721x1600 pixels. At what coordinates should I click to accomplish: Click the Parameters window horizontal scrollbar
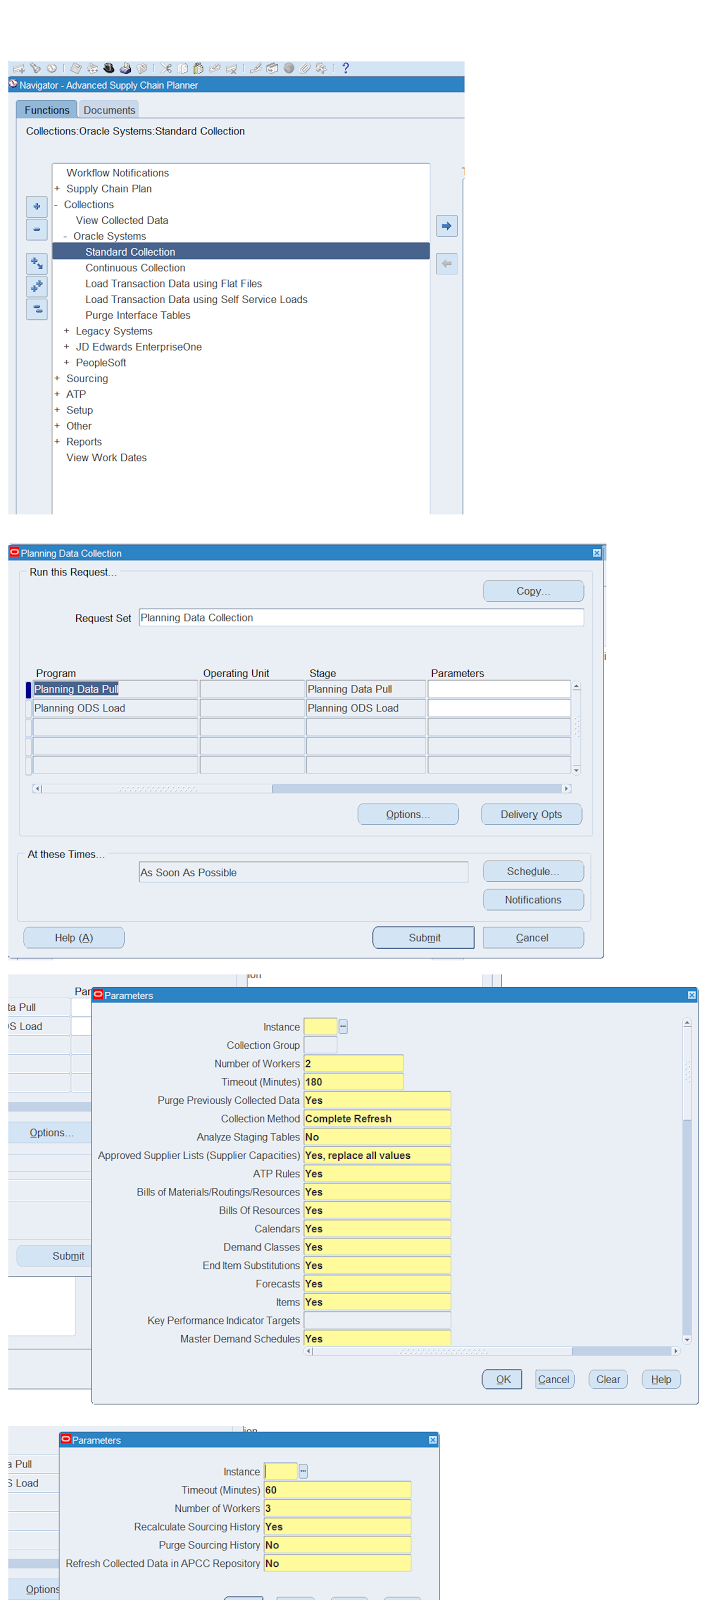click(492, 1351)
